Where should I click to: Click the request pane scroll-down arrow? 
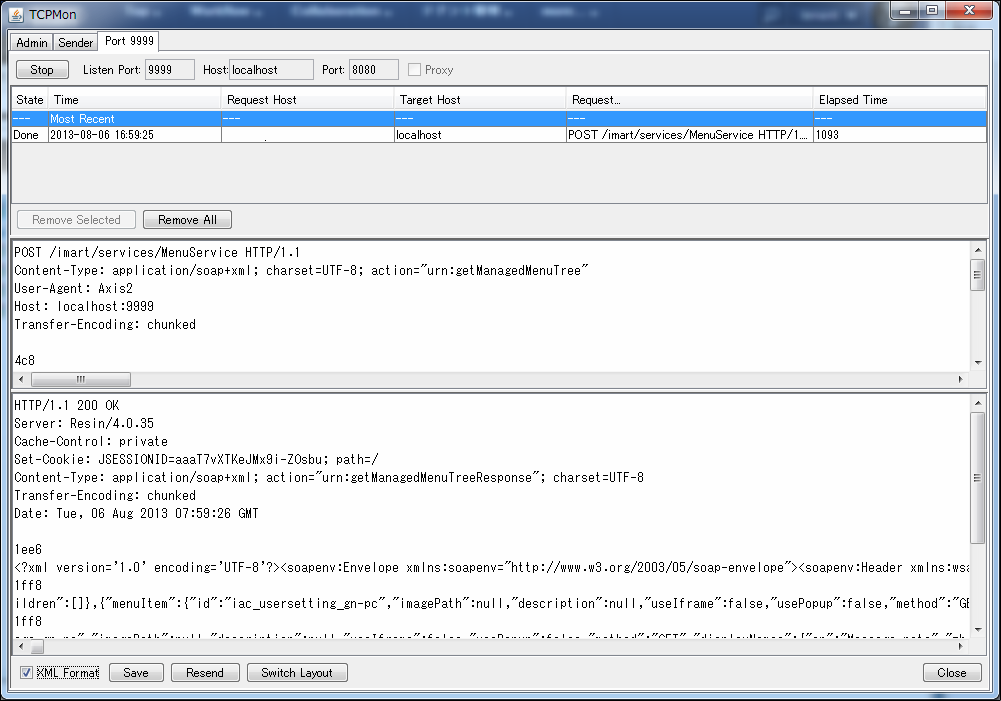click(x=977, y=363)
